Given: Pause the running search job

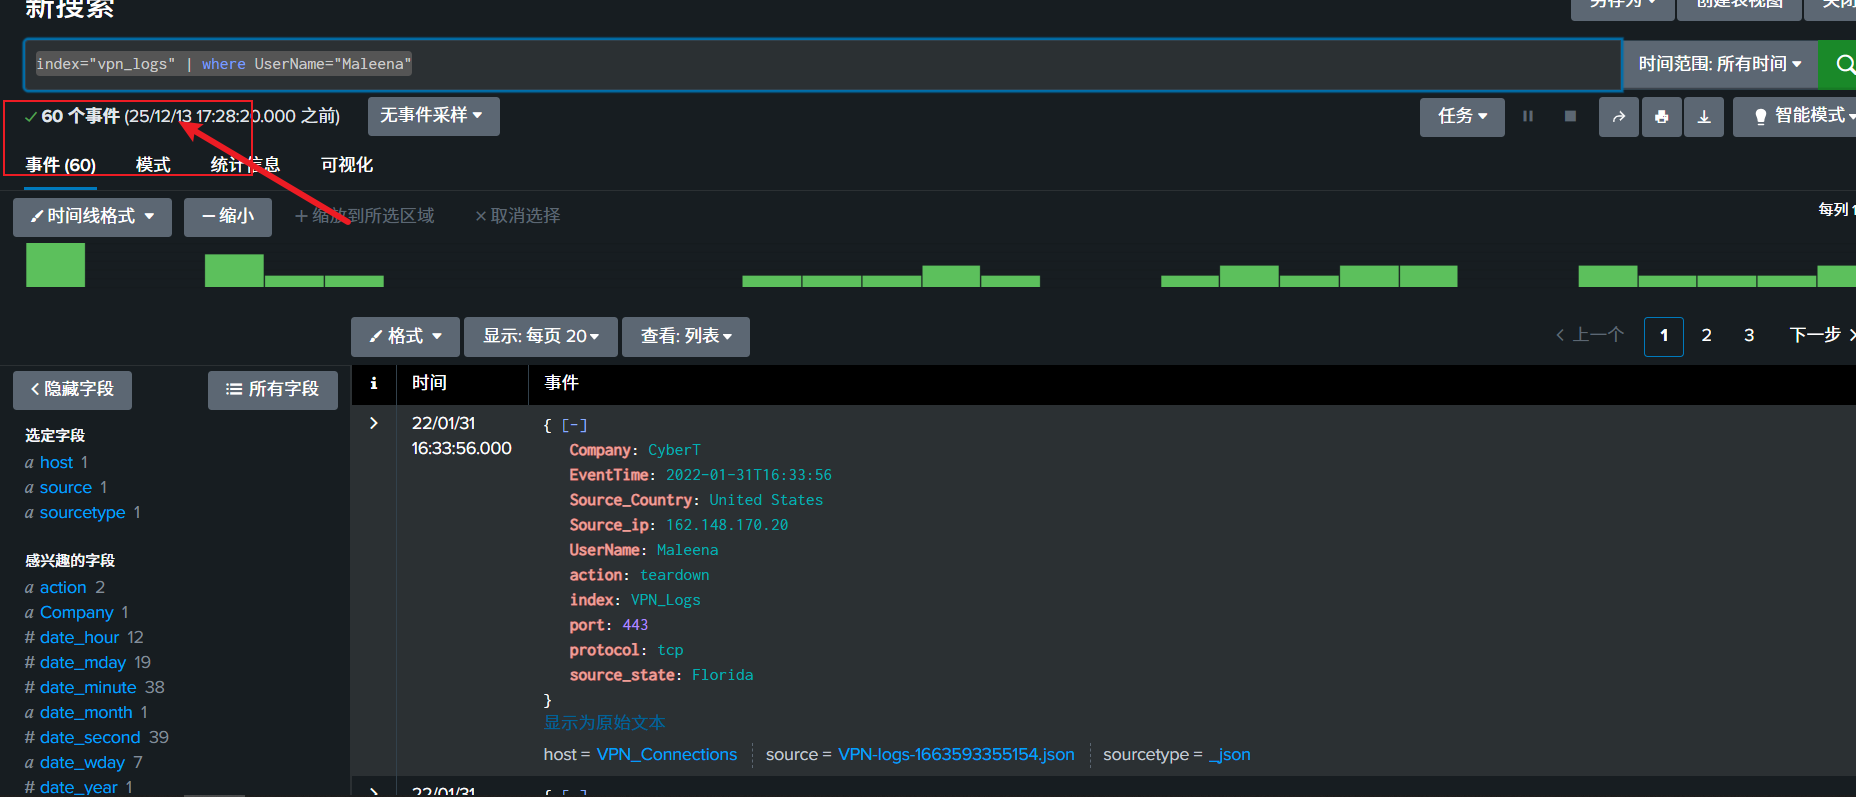Looking at the screenshot, I should [1528, 117].
